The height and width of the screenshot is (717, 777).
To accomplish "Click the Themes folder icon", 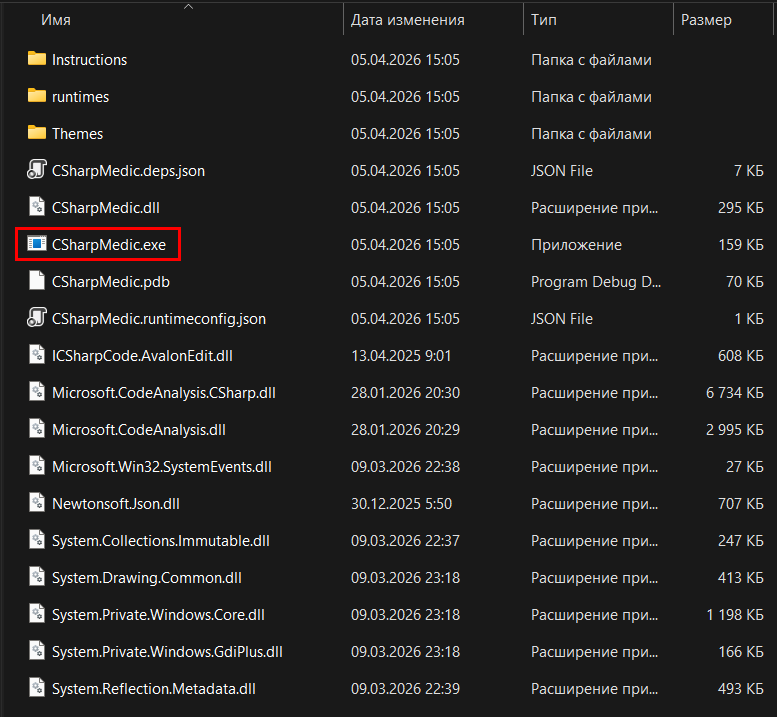I will click(37, 133).
